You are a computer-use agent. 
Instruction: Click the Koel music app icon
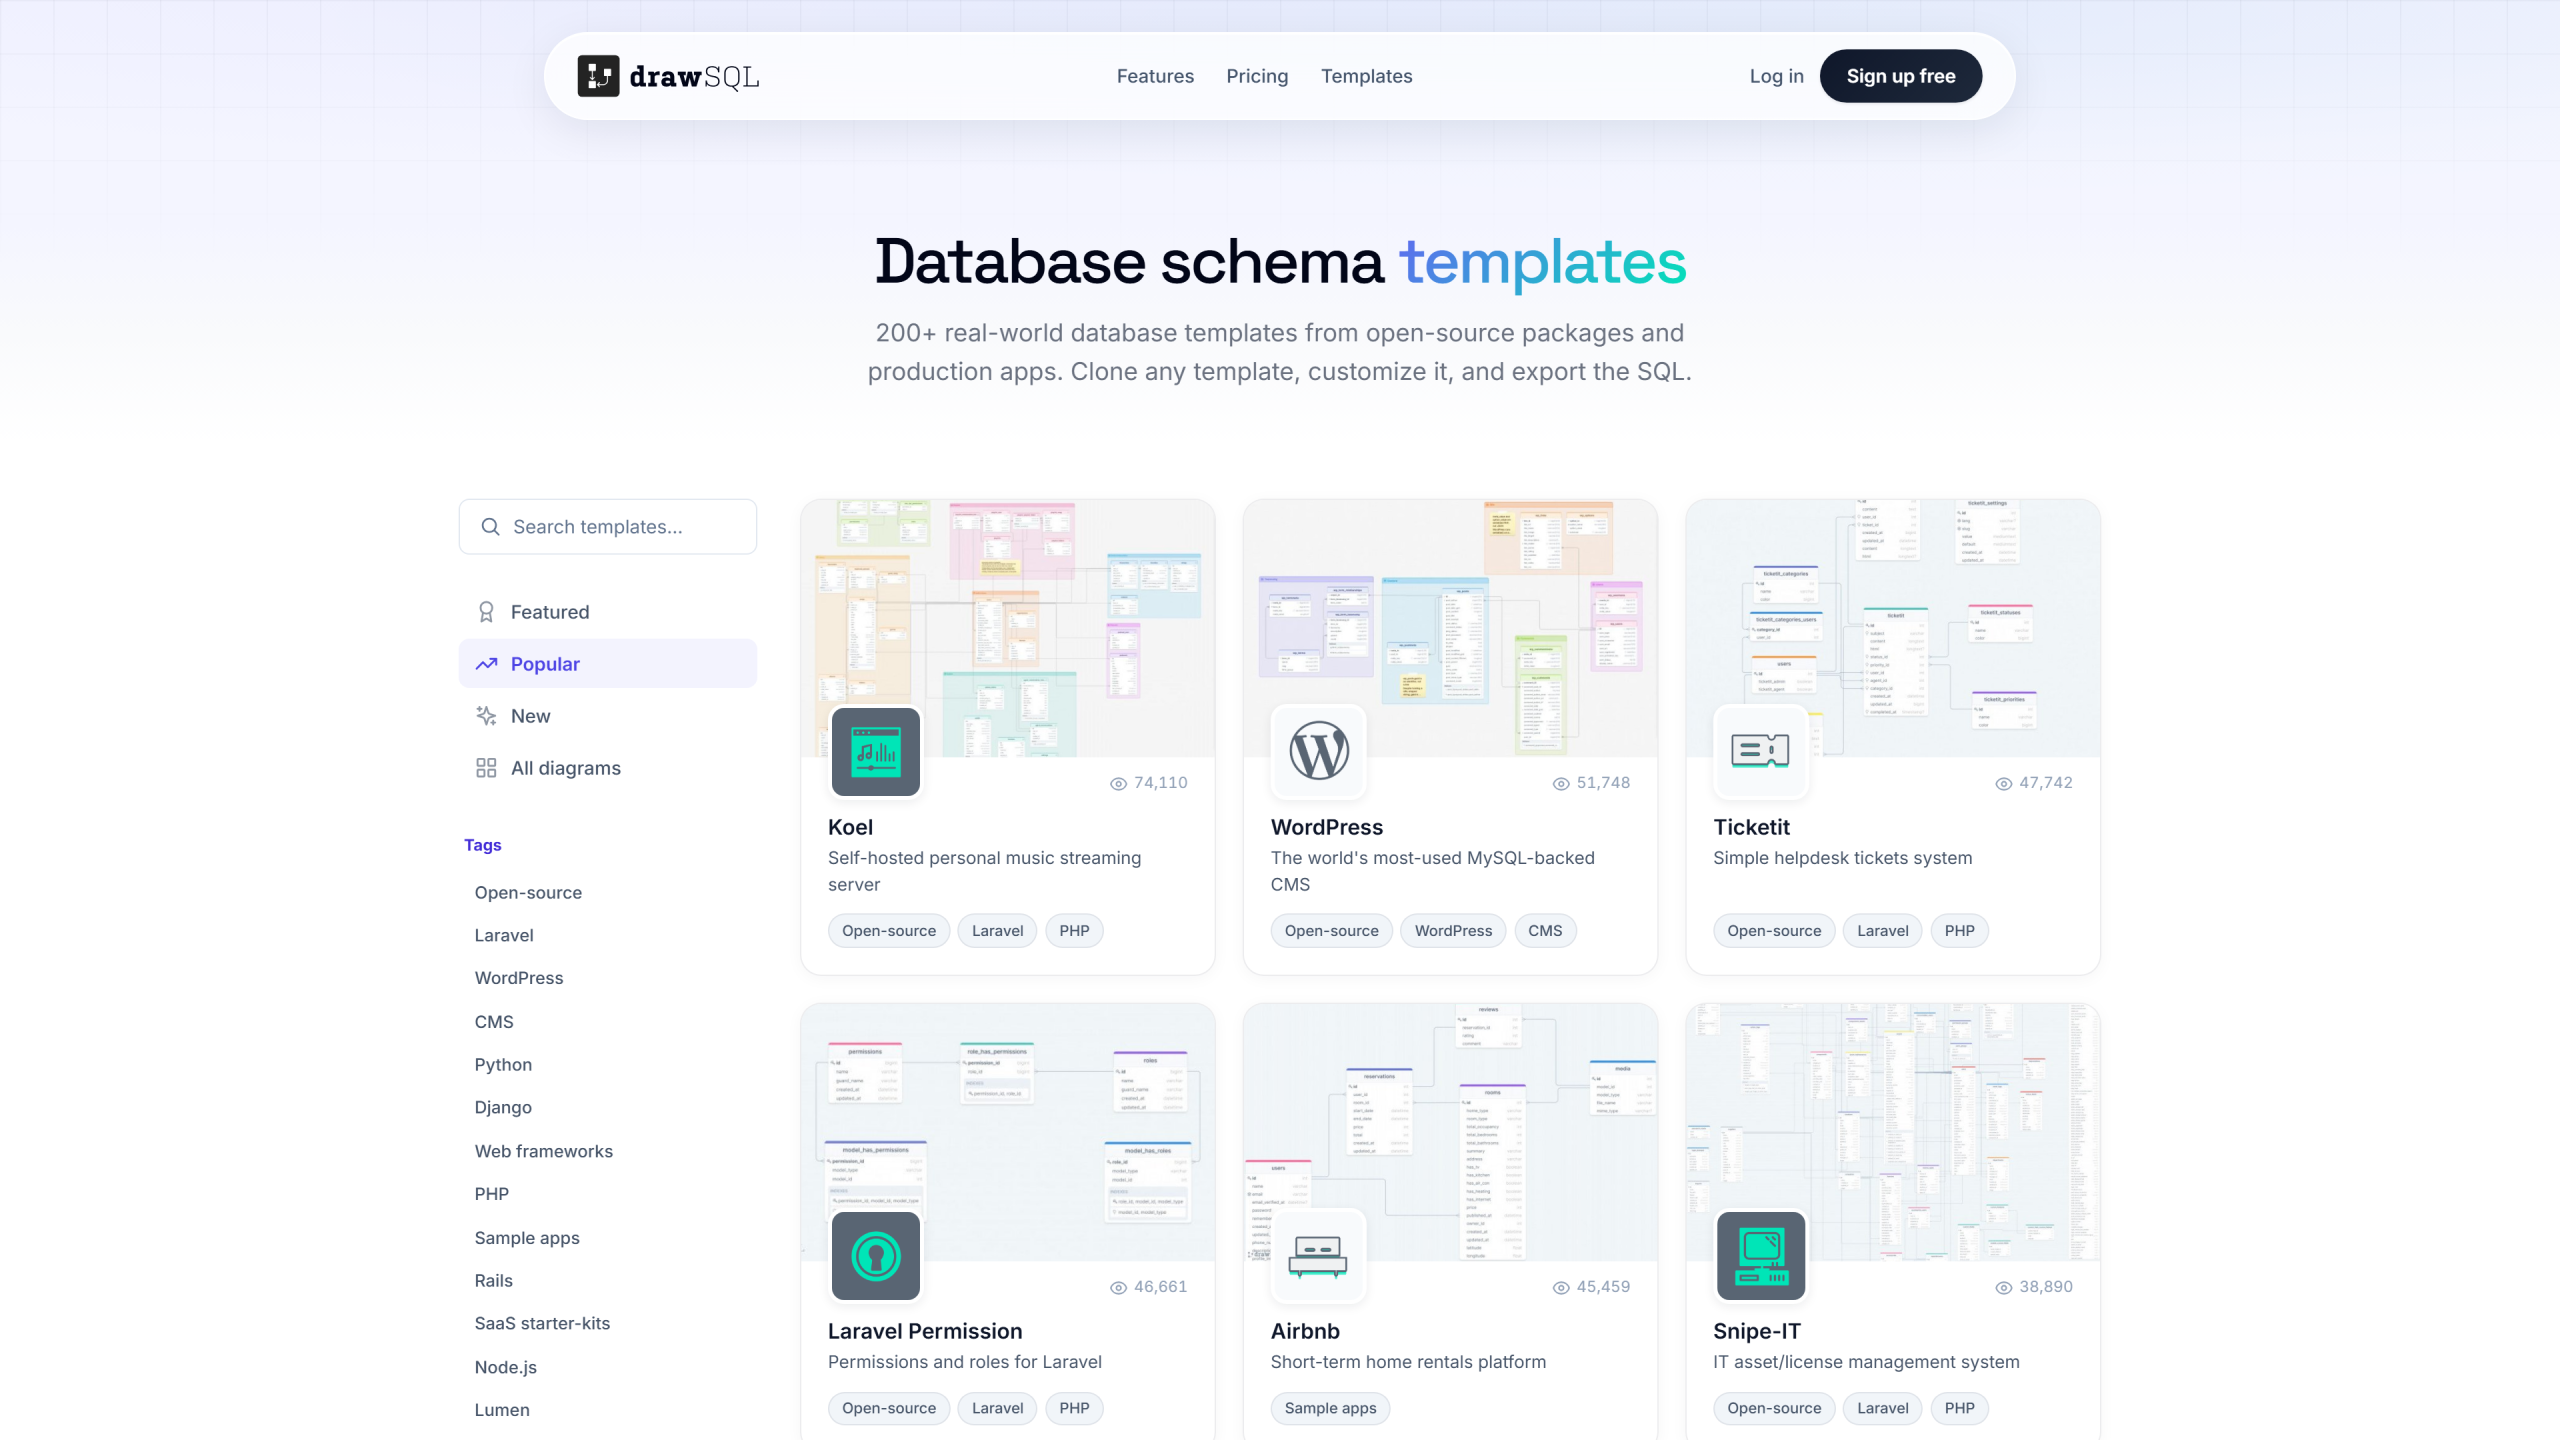(876, 752)
